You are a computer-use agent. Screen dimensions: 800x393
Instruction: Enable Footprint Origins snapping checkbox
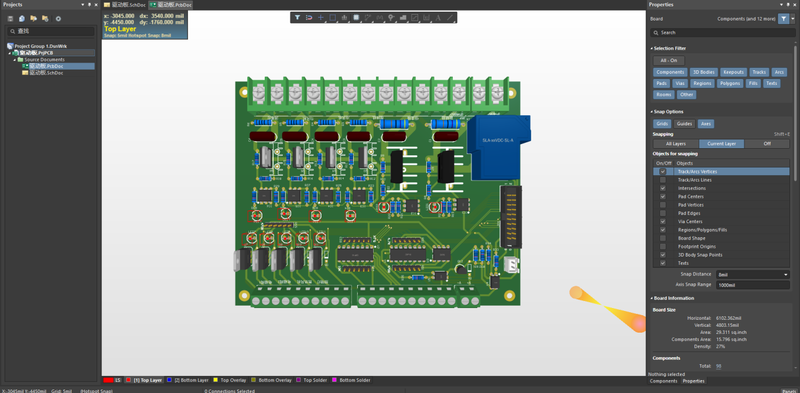663,247
